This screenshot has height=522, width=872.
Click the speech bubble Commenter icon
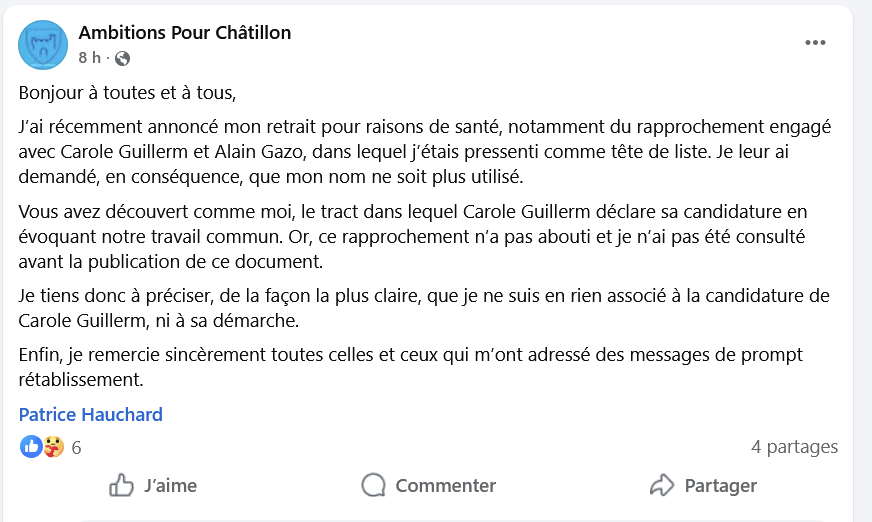(x=374, y=486)
